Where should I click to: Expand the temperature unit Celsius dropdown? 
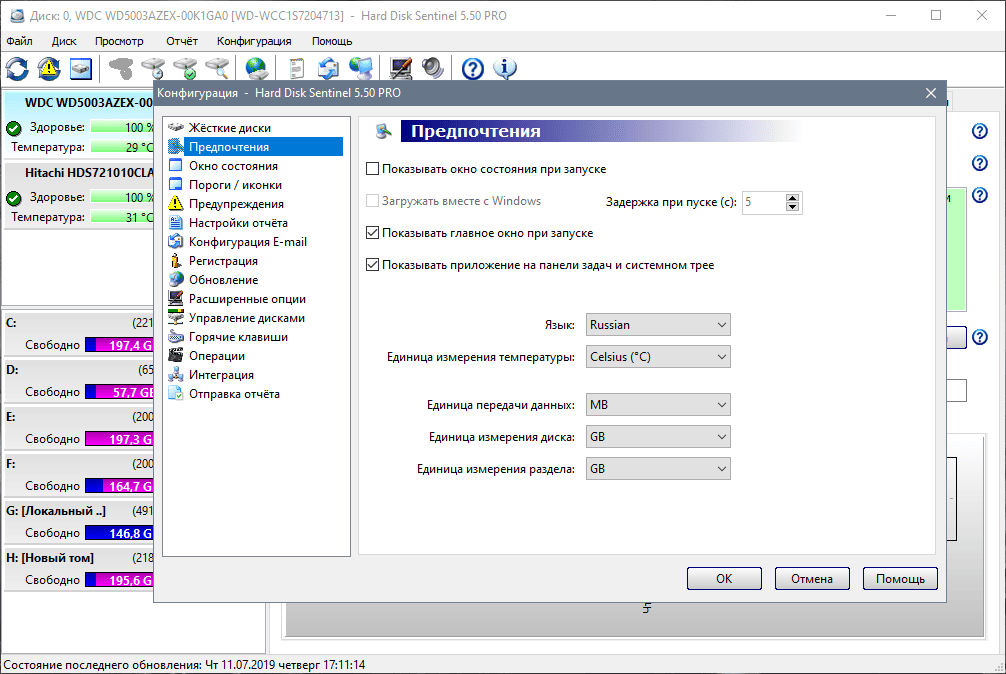[656, 357]
